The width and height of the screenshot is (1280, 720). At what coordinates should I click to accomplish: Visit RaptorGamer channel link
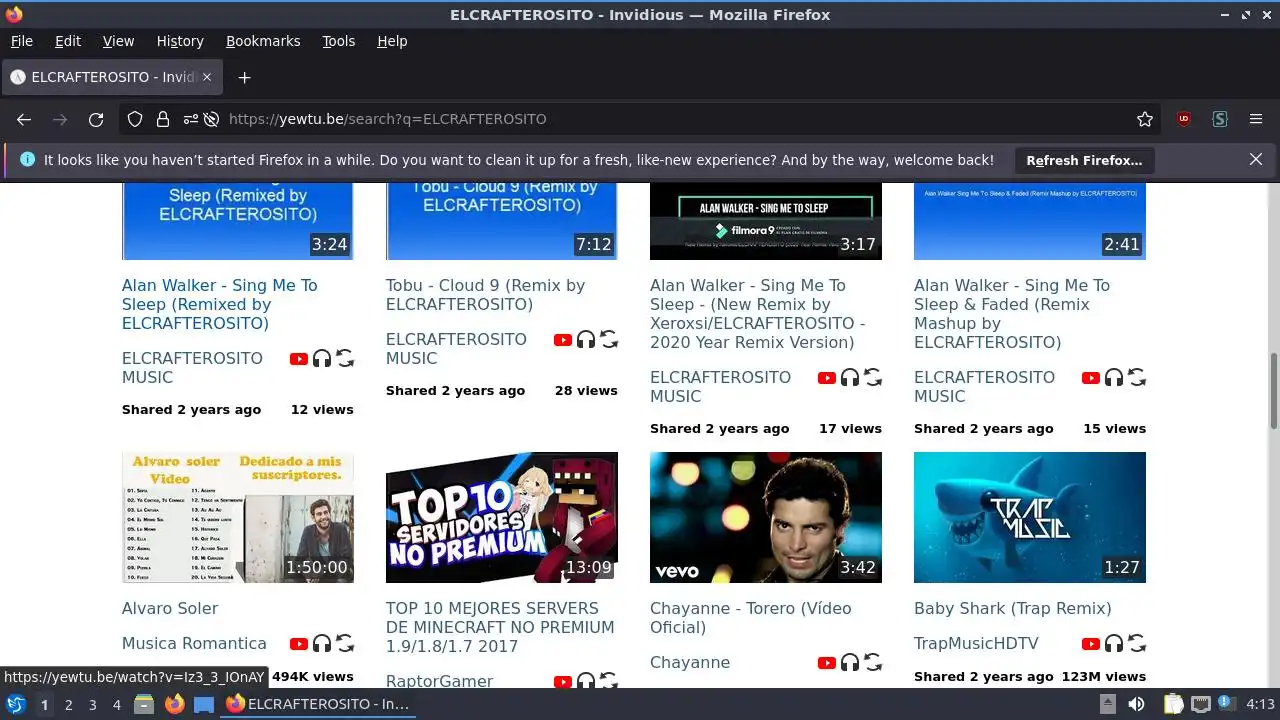[440, 681]
